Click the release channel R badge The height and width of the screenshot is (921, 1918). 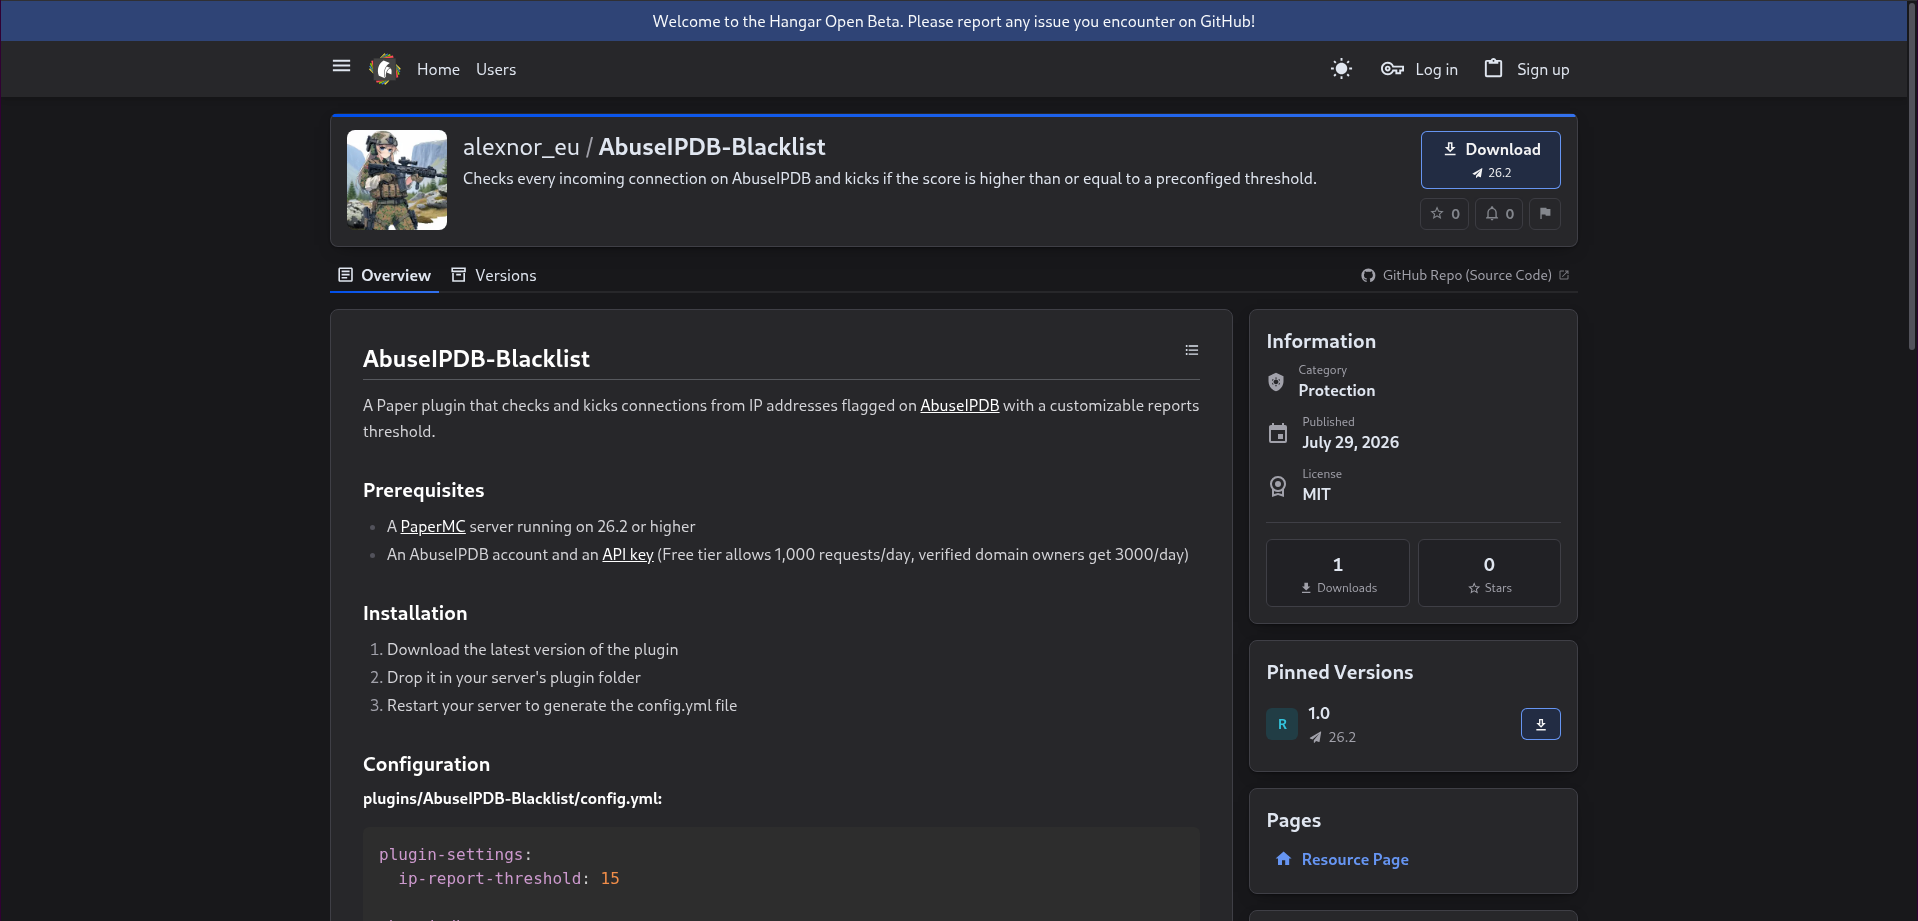1282,724
